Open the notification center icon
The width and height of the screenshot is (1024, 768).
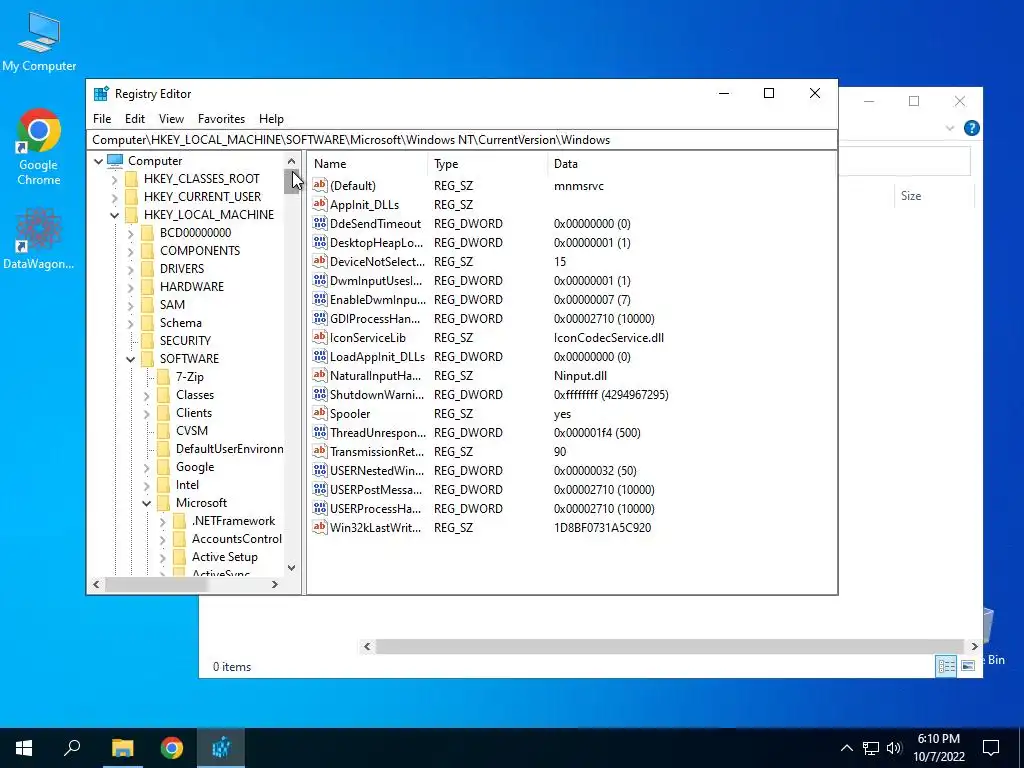(x=991, y=748)
